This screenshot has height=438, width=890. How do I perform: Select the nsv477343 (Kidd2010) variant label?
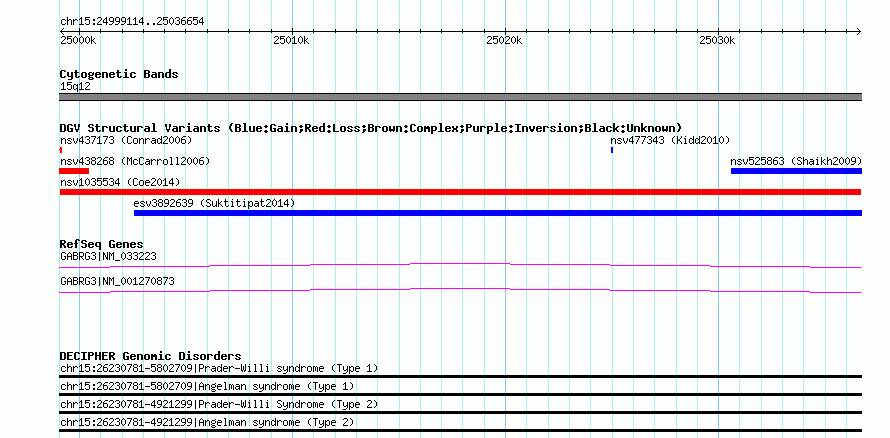click(670, 140)
